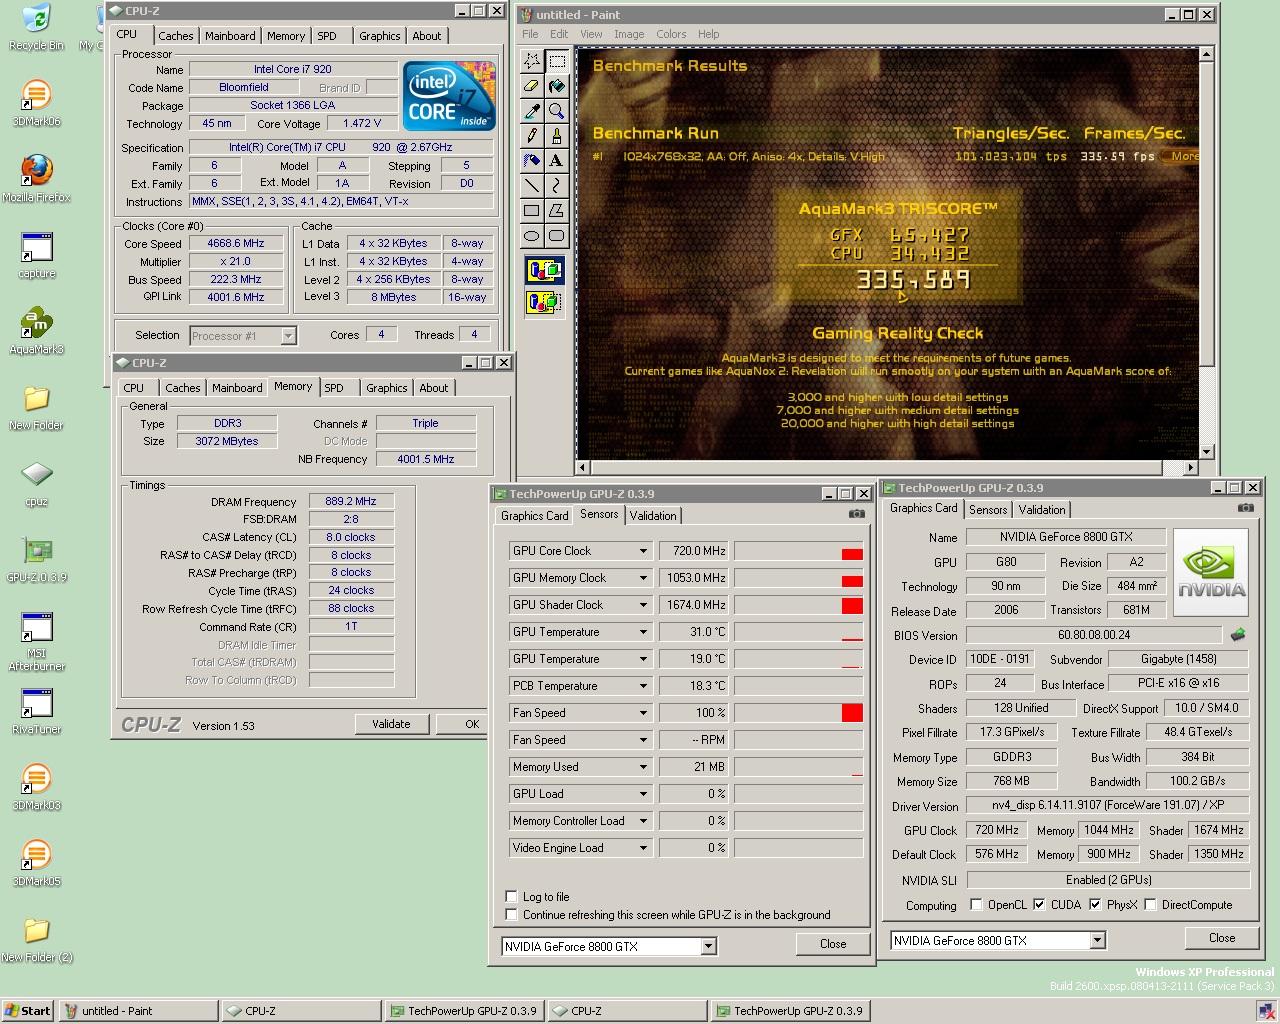Select the Polygon shape tool
Image resolution: width=1280 pixels, height=1024 pixels.
(x=556, y=210)
